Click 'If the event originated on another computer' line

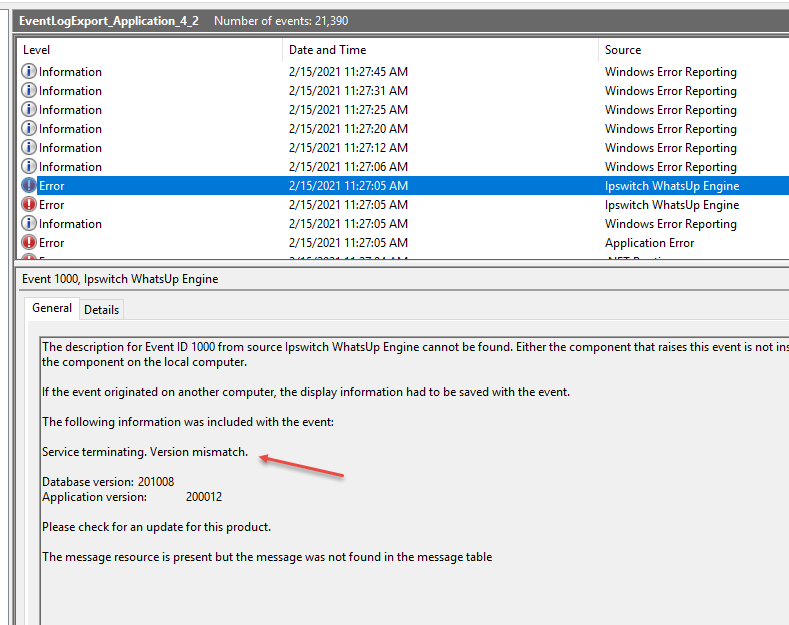[x=306, y=392]
